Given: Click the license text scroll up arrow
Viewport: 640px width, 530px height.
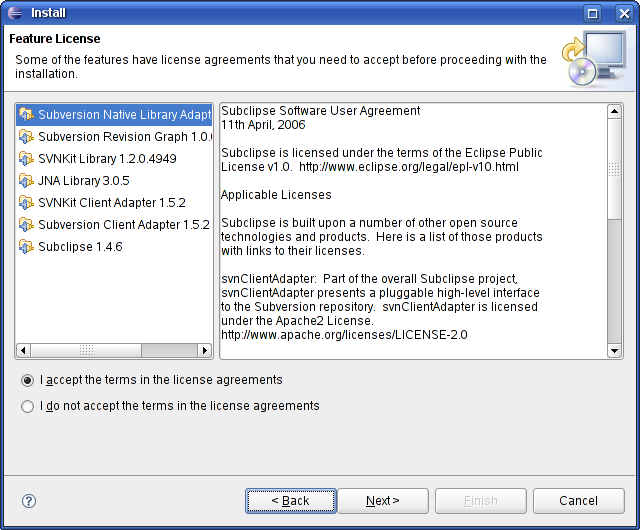Looking at the screenshot, I should pos(614,111).
